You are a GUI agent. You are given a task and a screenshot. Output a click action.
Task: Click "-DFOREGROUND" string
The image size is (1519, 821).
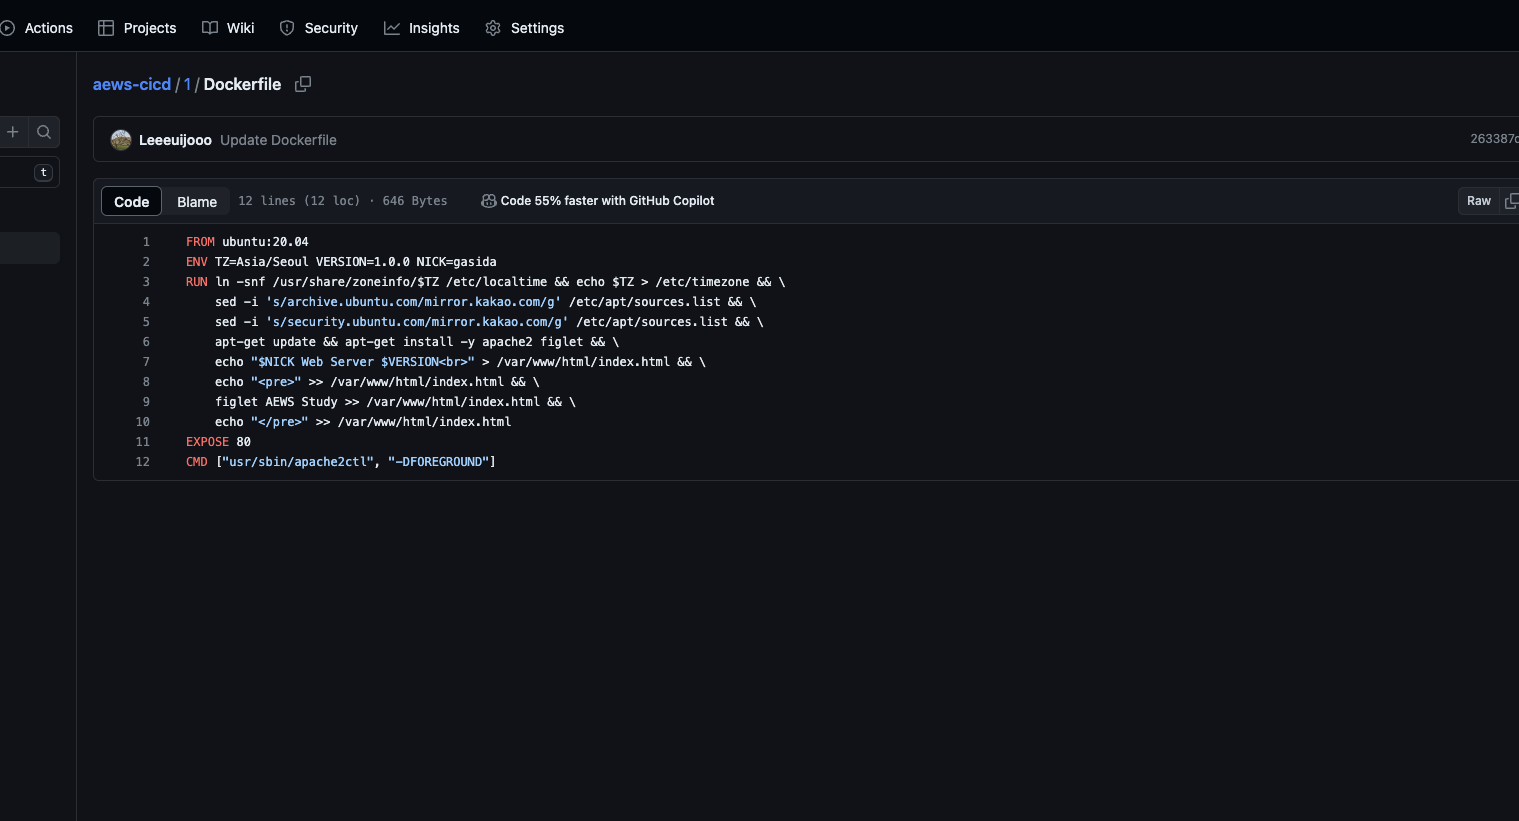tap(438, 462)
